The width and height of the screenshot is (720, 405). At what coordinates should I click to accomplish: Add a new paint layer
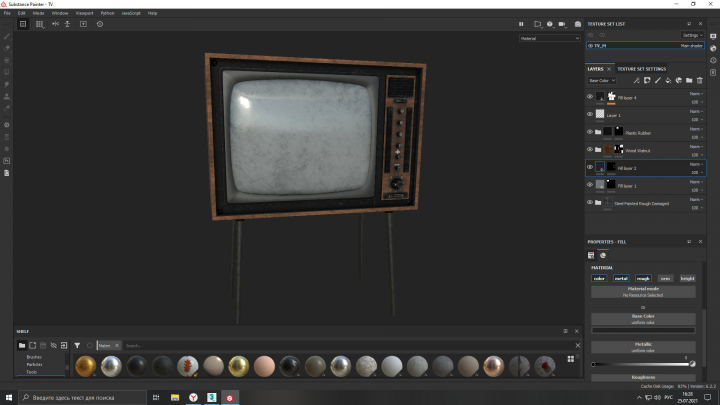click(658, 80)
